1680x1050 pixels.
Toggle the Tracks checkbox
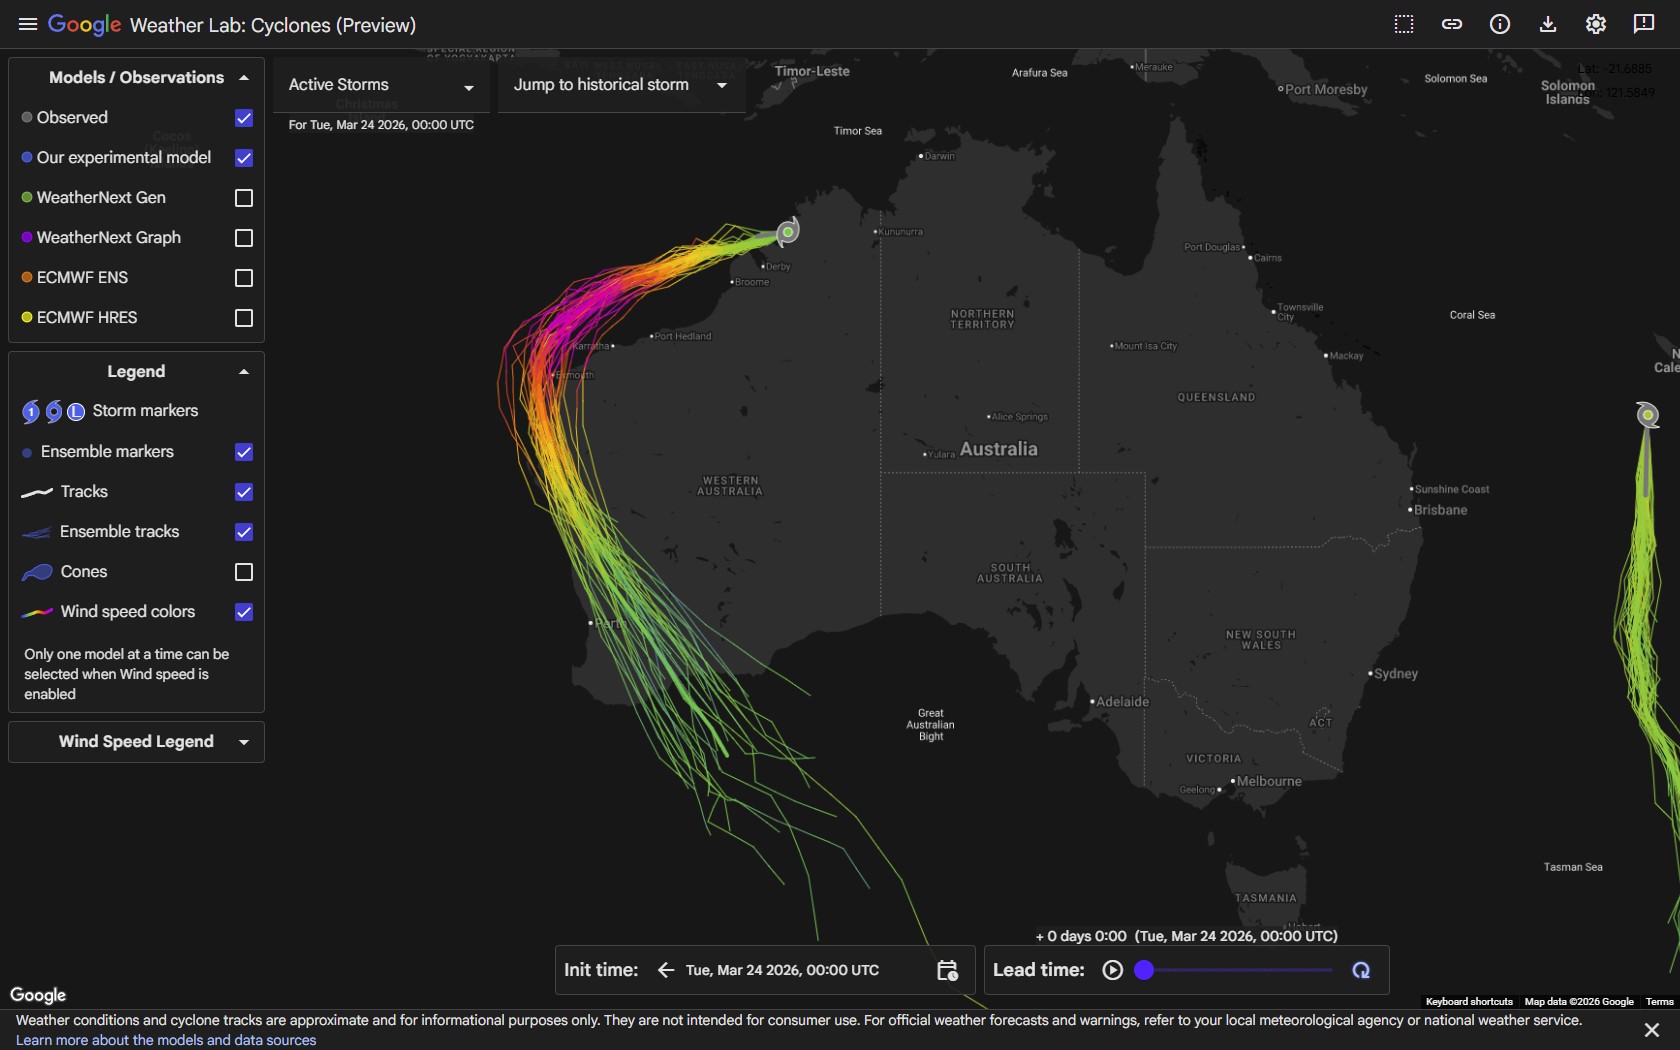(x=244, y=492)
